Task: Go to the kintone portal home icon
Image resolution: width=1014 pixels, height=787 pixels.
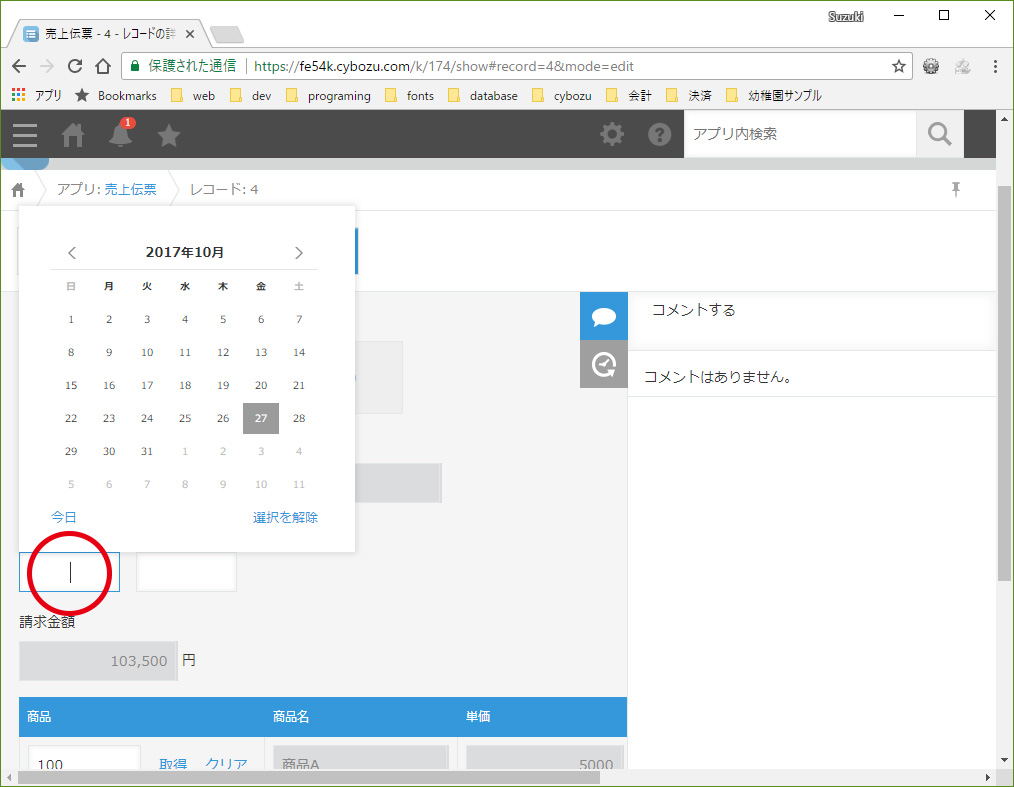Action: pos(72,135)
